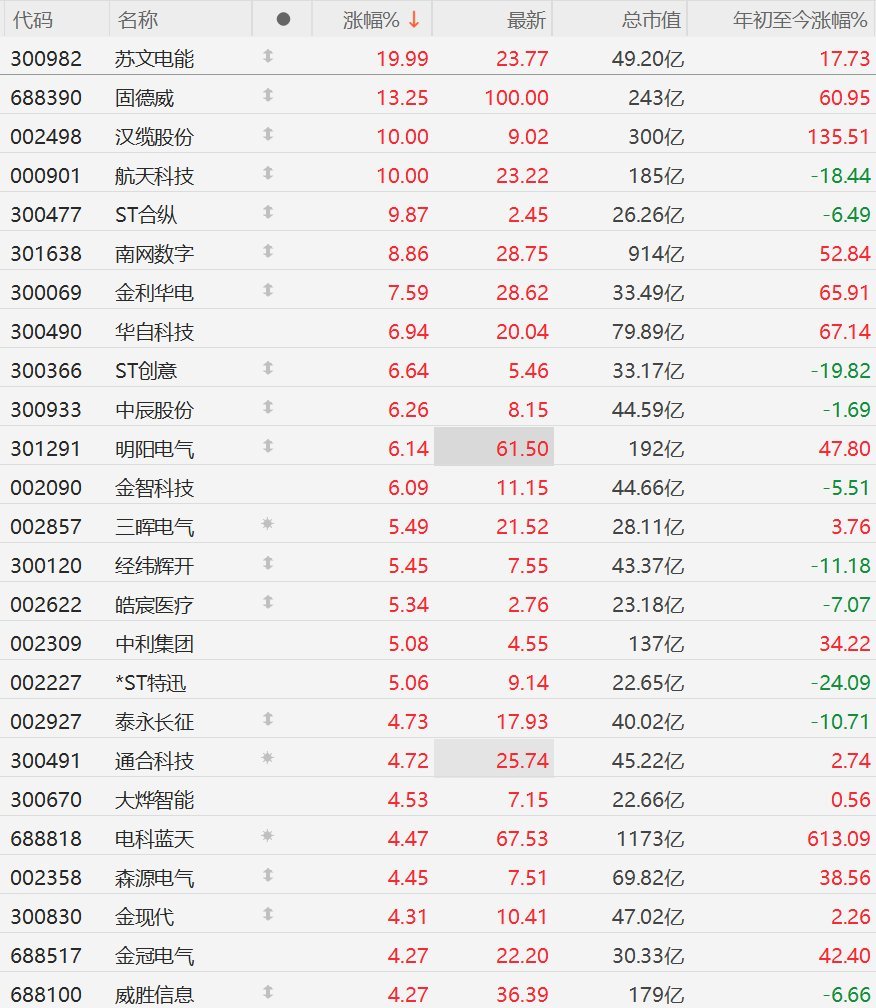Click the star icon in the 三晖电气 row
Viewport: 876px width, 1008px height.
pyautogui.click(x=268, y=525)
